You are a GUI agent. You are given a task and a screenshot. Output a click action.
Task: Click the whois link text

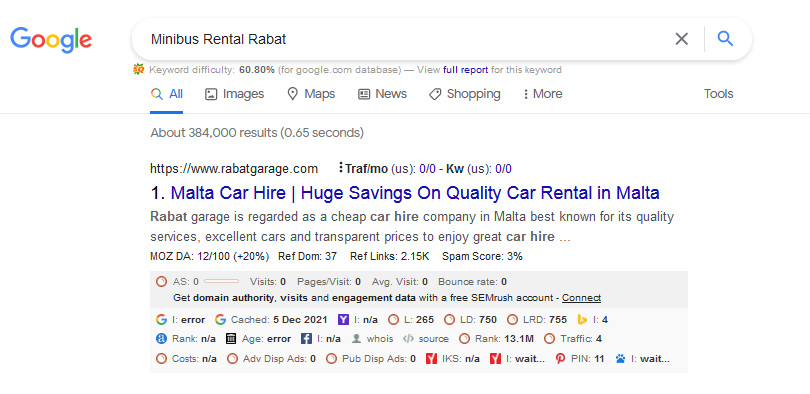coord(380,339)
